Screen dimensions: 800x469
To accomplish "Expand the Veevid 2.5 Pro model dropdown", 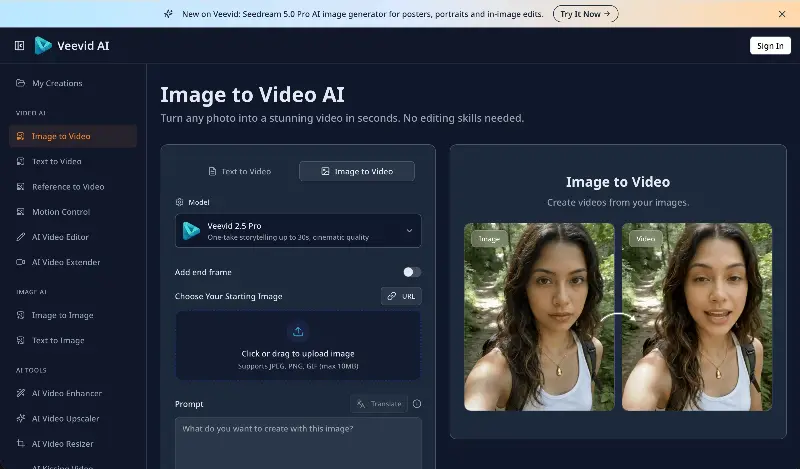I will click(298, 231).
